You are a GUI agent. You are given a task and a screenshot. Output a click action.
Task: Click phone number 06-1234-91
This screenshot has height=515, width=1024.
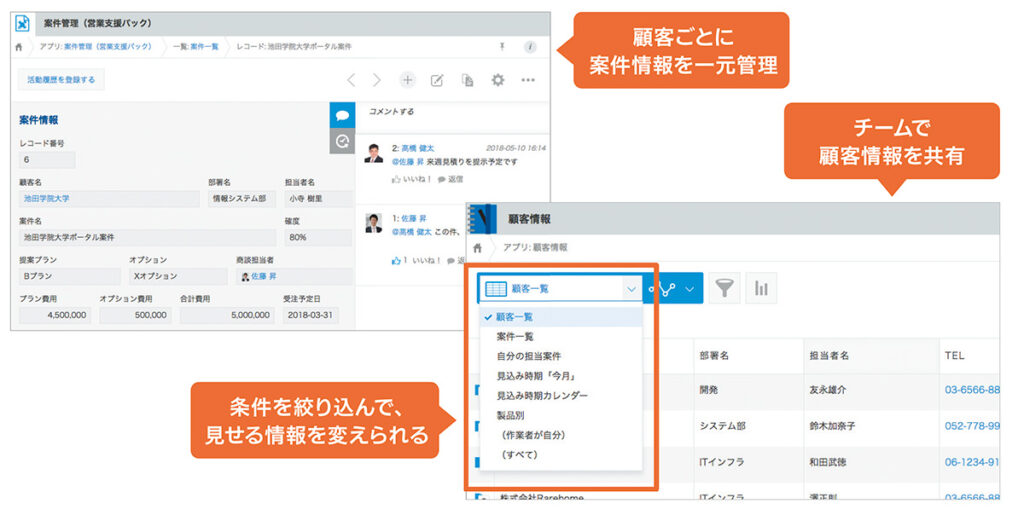coord(972,461)
